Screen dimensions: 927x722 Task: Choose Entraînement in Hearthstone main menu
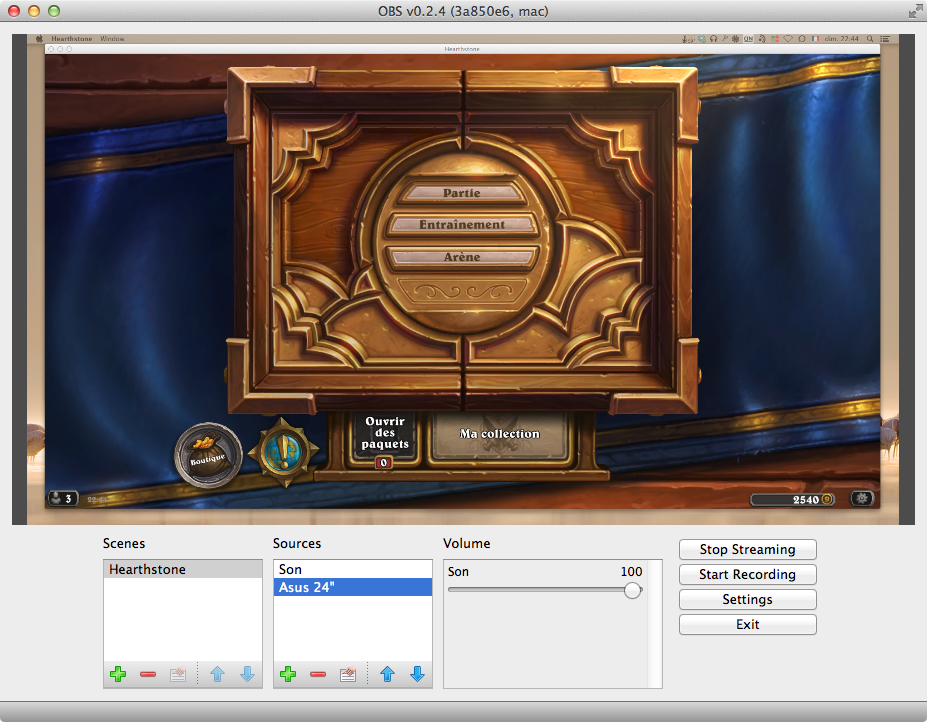(x=462, y=225)
